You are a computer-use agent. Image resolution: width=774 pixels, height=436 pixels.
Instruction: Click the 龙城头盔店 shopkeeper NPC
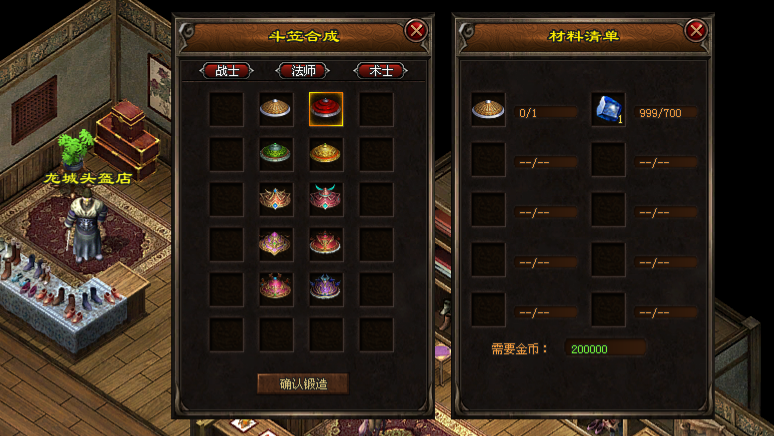point(87,227)
